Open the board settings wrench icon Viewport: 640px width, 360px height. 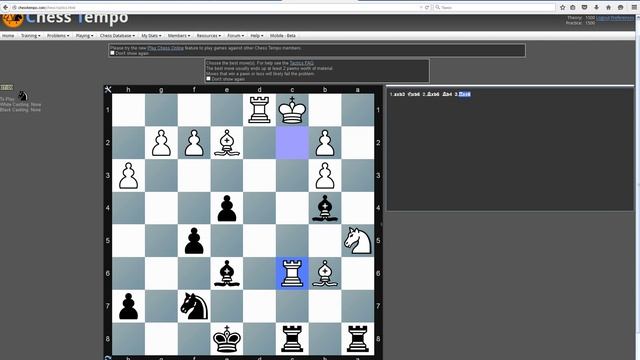[x=108, y=89]
